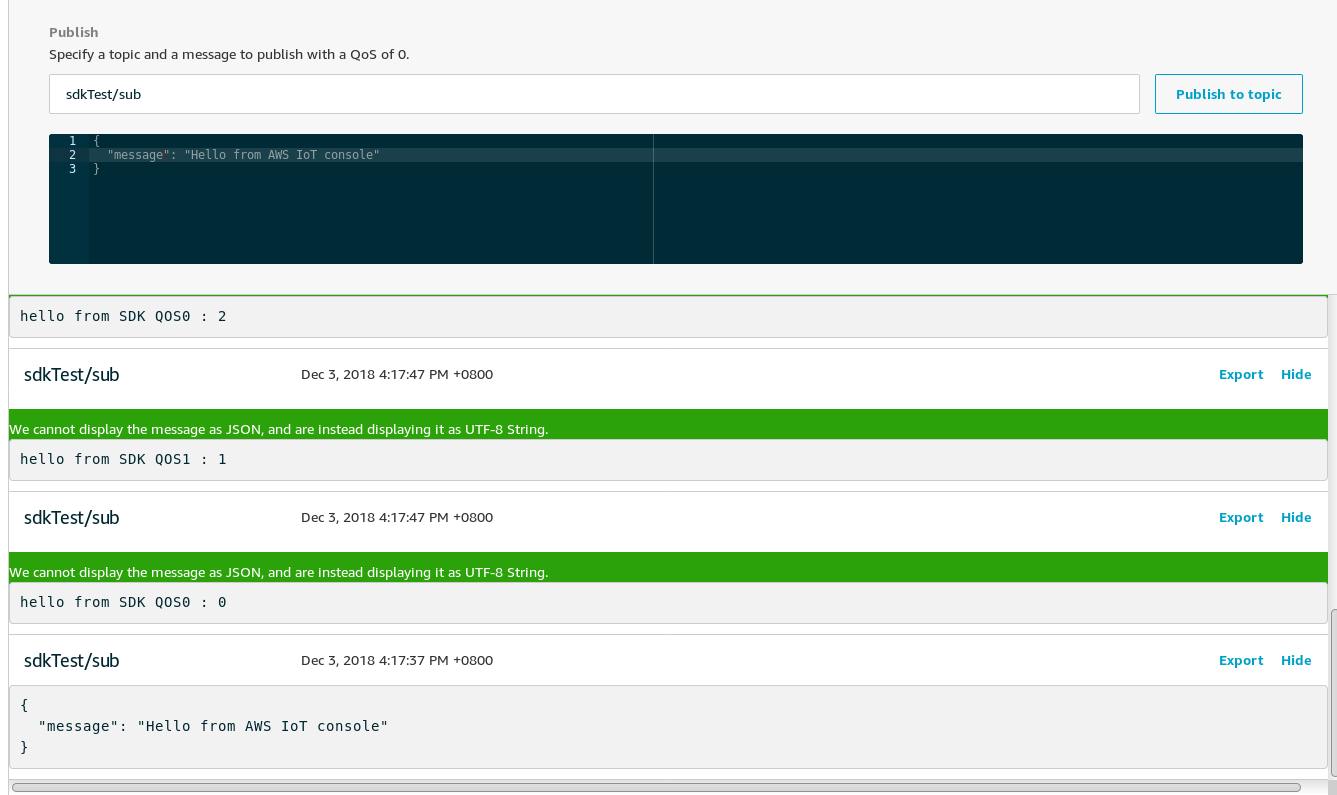
Task: Click the 'hello from SDK QOS0 : 2' payload
Action: point(668,316)
